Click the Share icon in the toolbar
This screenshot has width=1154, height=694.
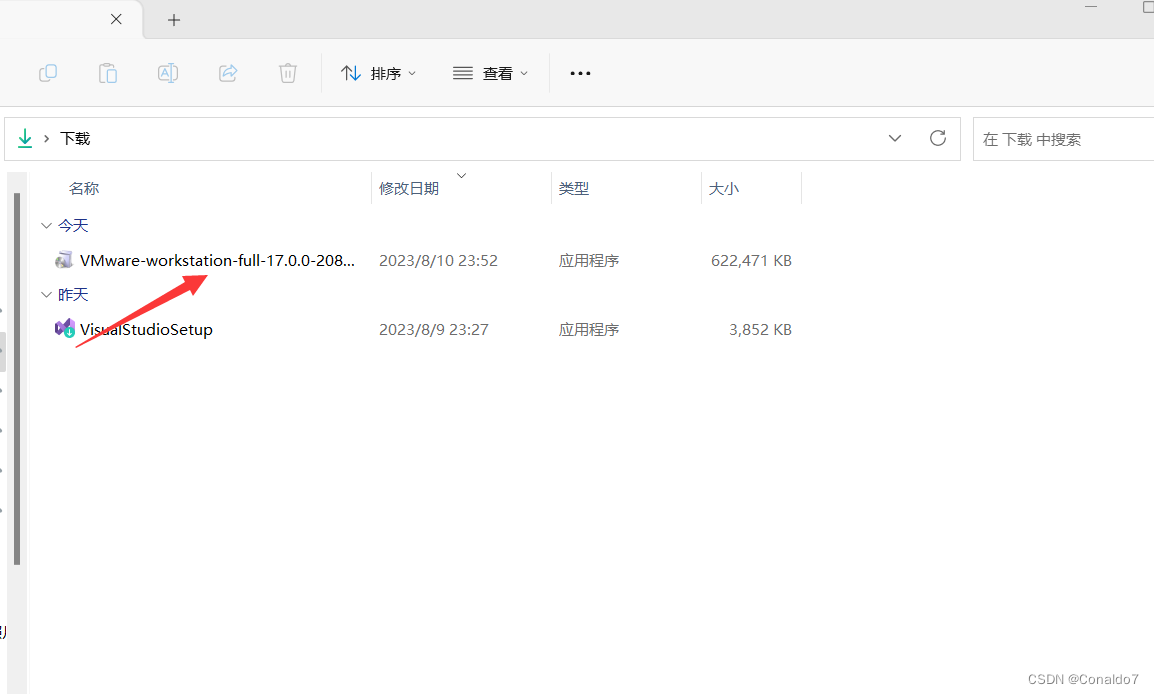point(228,73)
